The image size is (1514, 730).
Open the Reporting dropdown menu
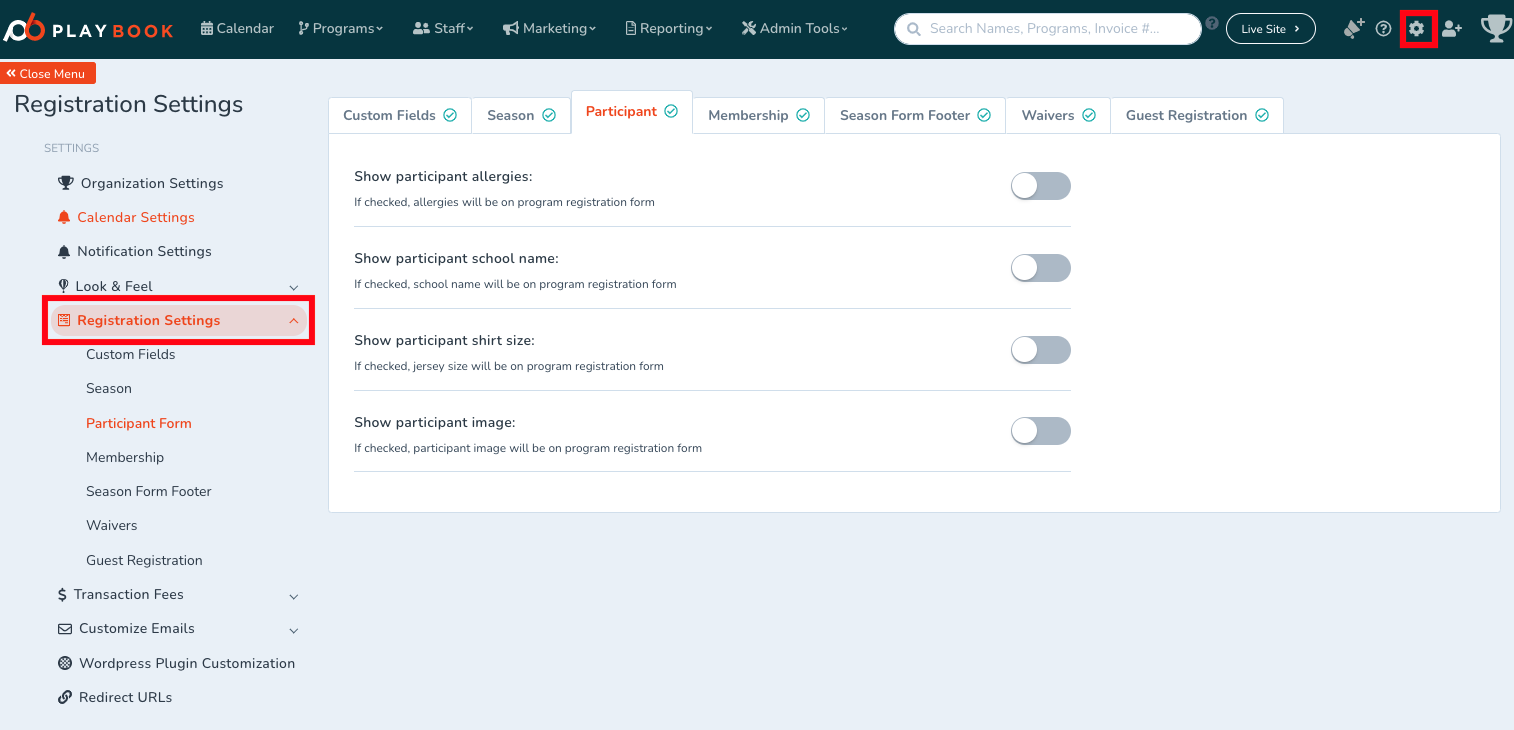point(669,29)
